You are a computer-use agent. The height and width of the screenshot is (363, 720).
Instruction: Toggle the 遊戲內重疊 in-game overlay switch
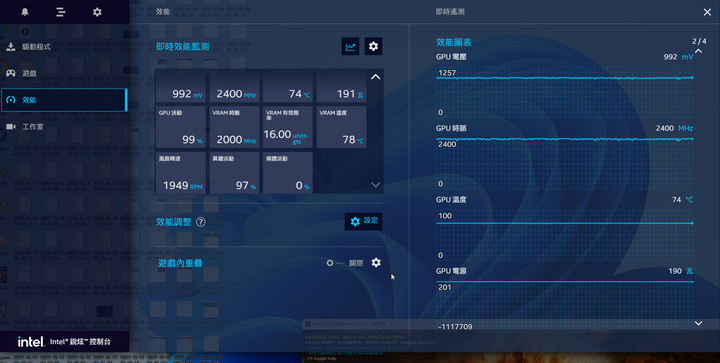(x=336, y=263)
